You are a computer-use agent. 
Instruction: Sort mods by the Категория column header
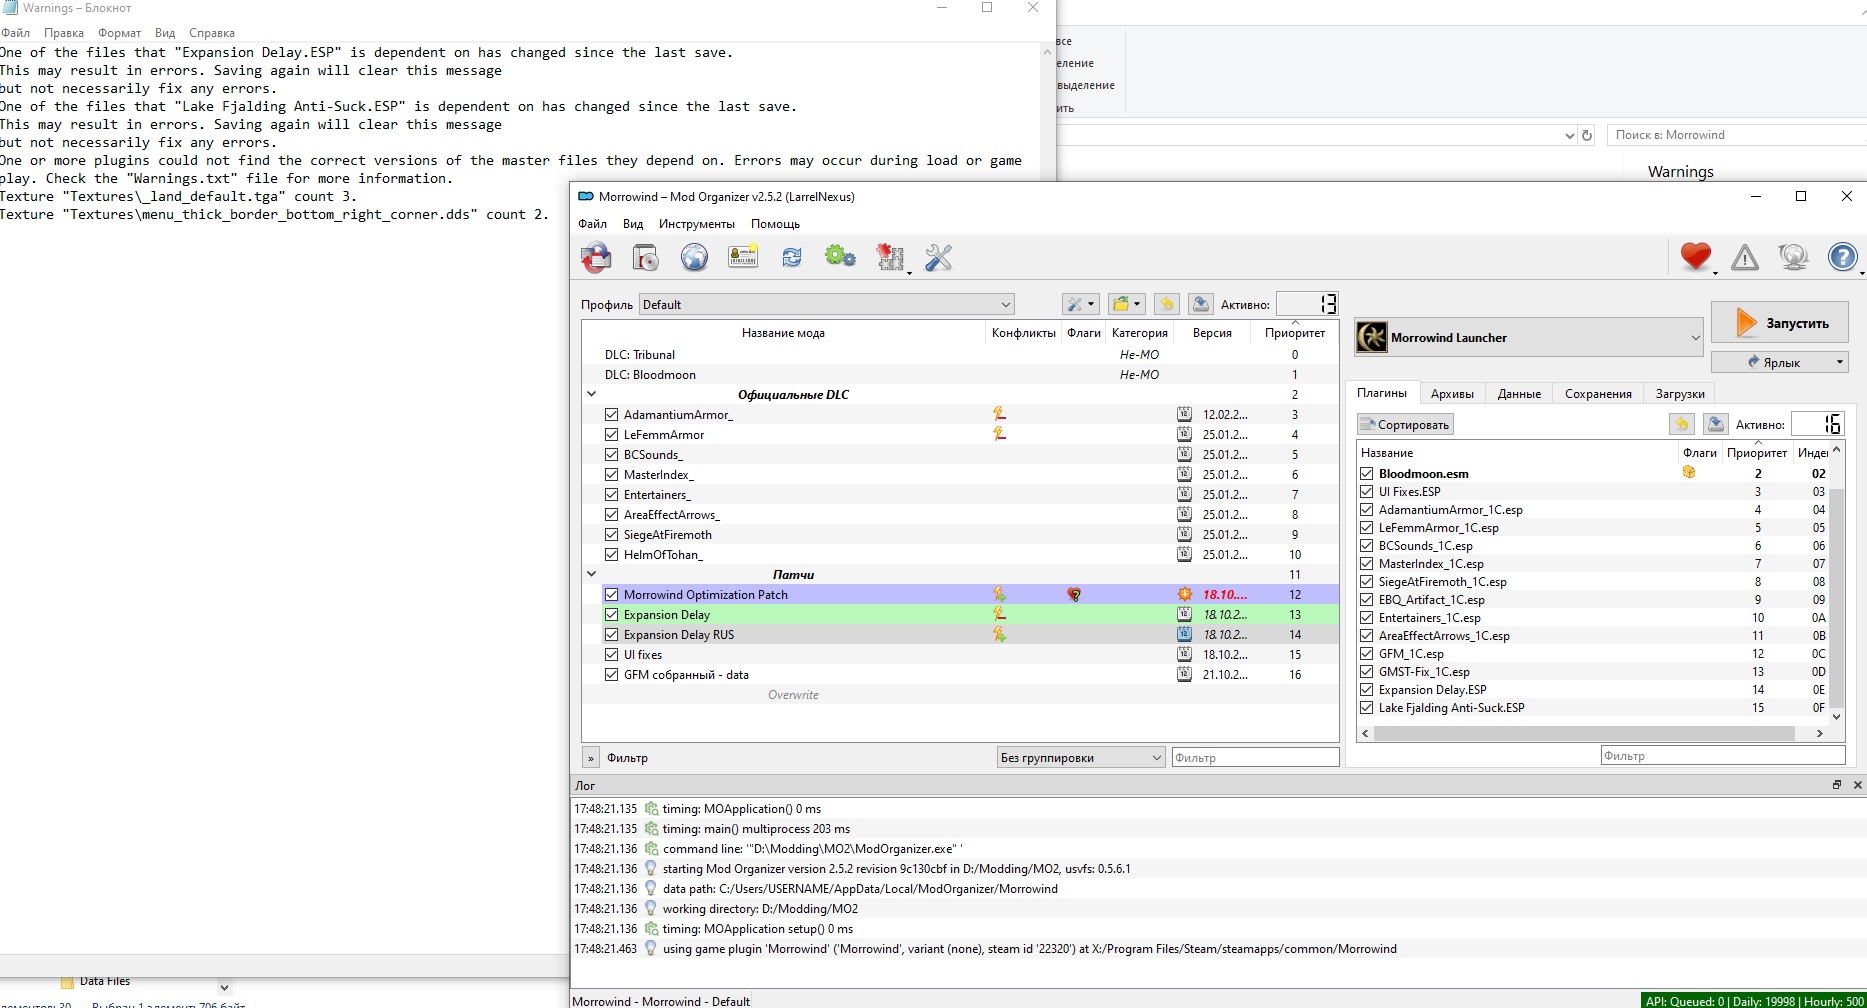point(1139,333)
